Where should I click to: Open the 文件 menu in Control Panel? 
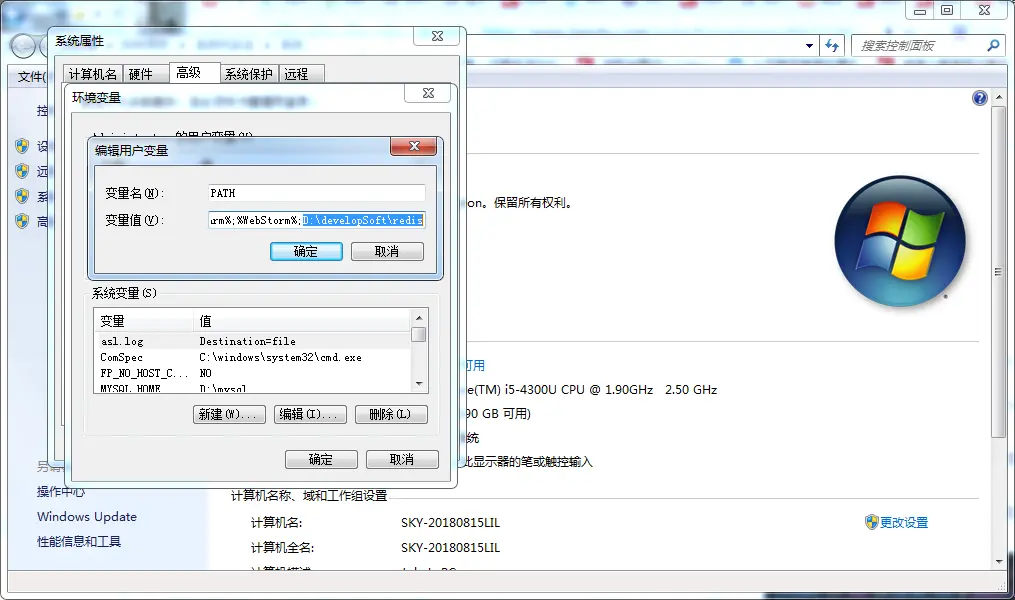tap(31, 76)
